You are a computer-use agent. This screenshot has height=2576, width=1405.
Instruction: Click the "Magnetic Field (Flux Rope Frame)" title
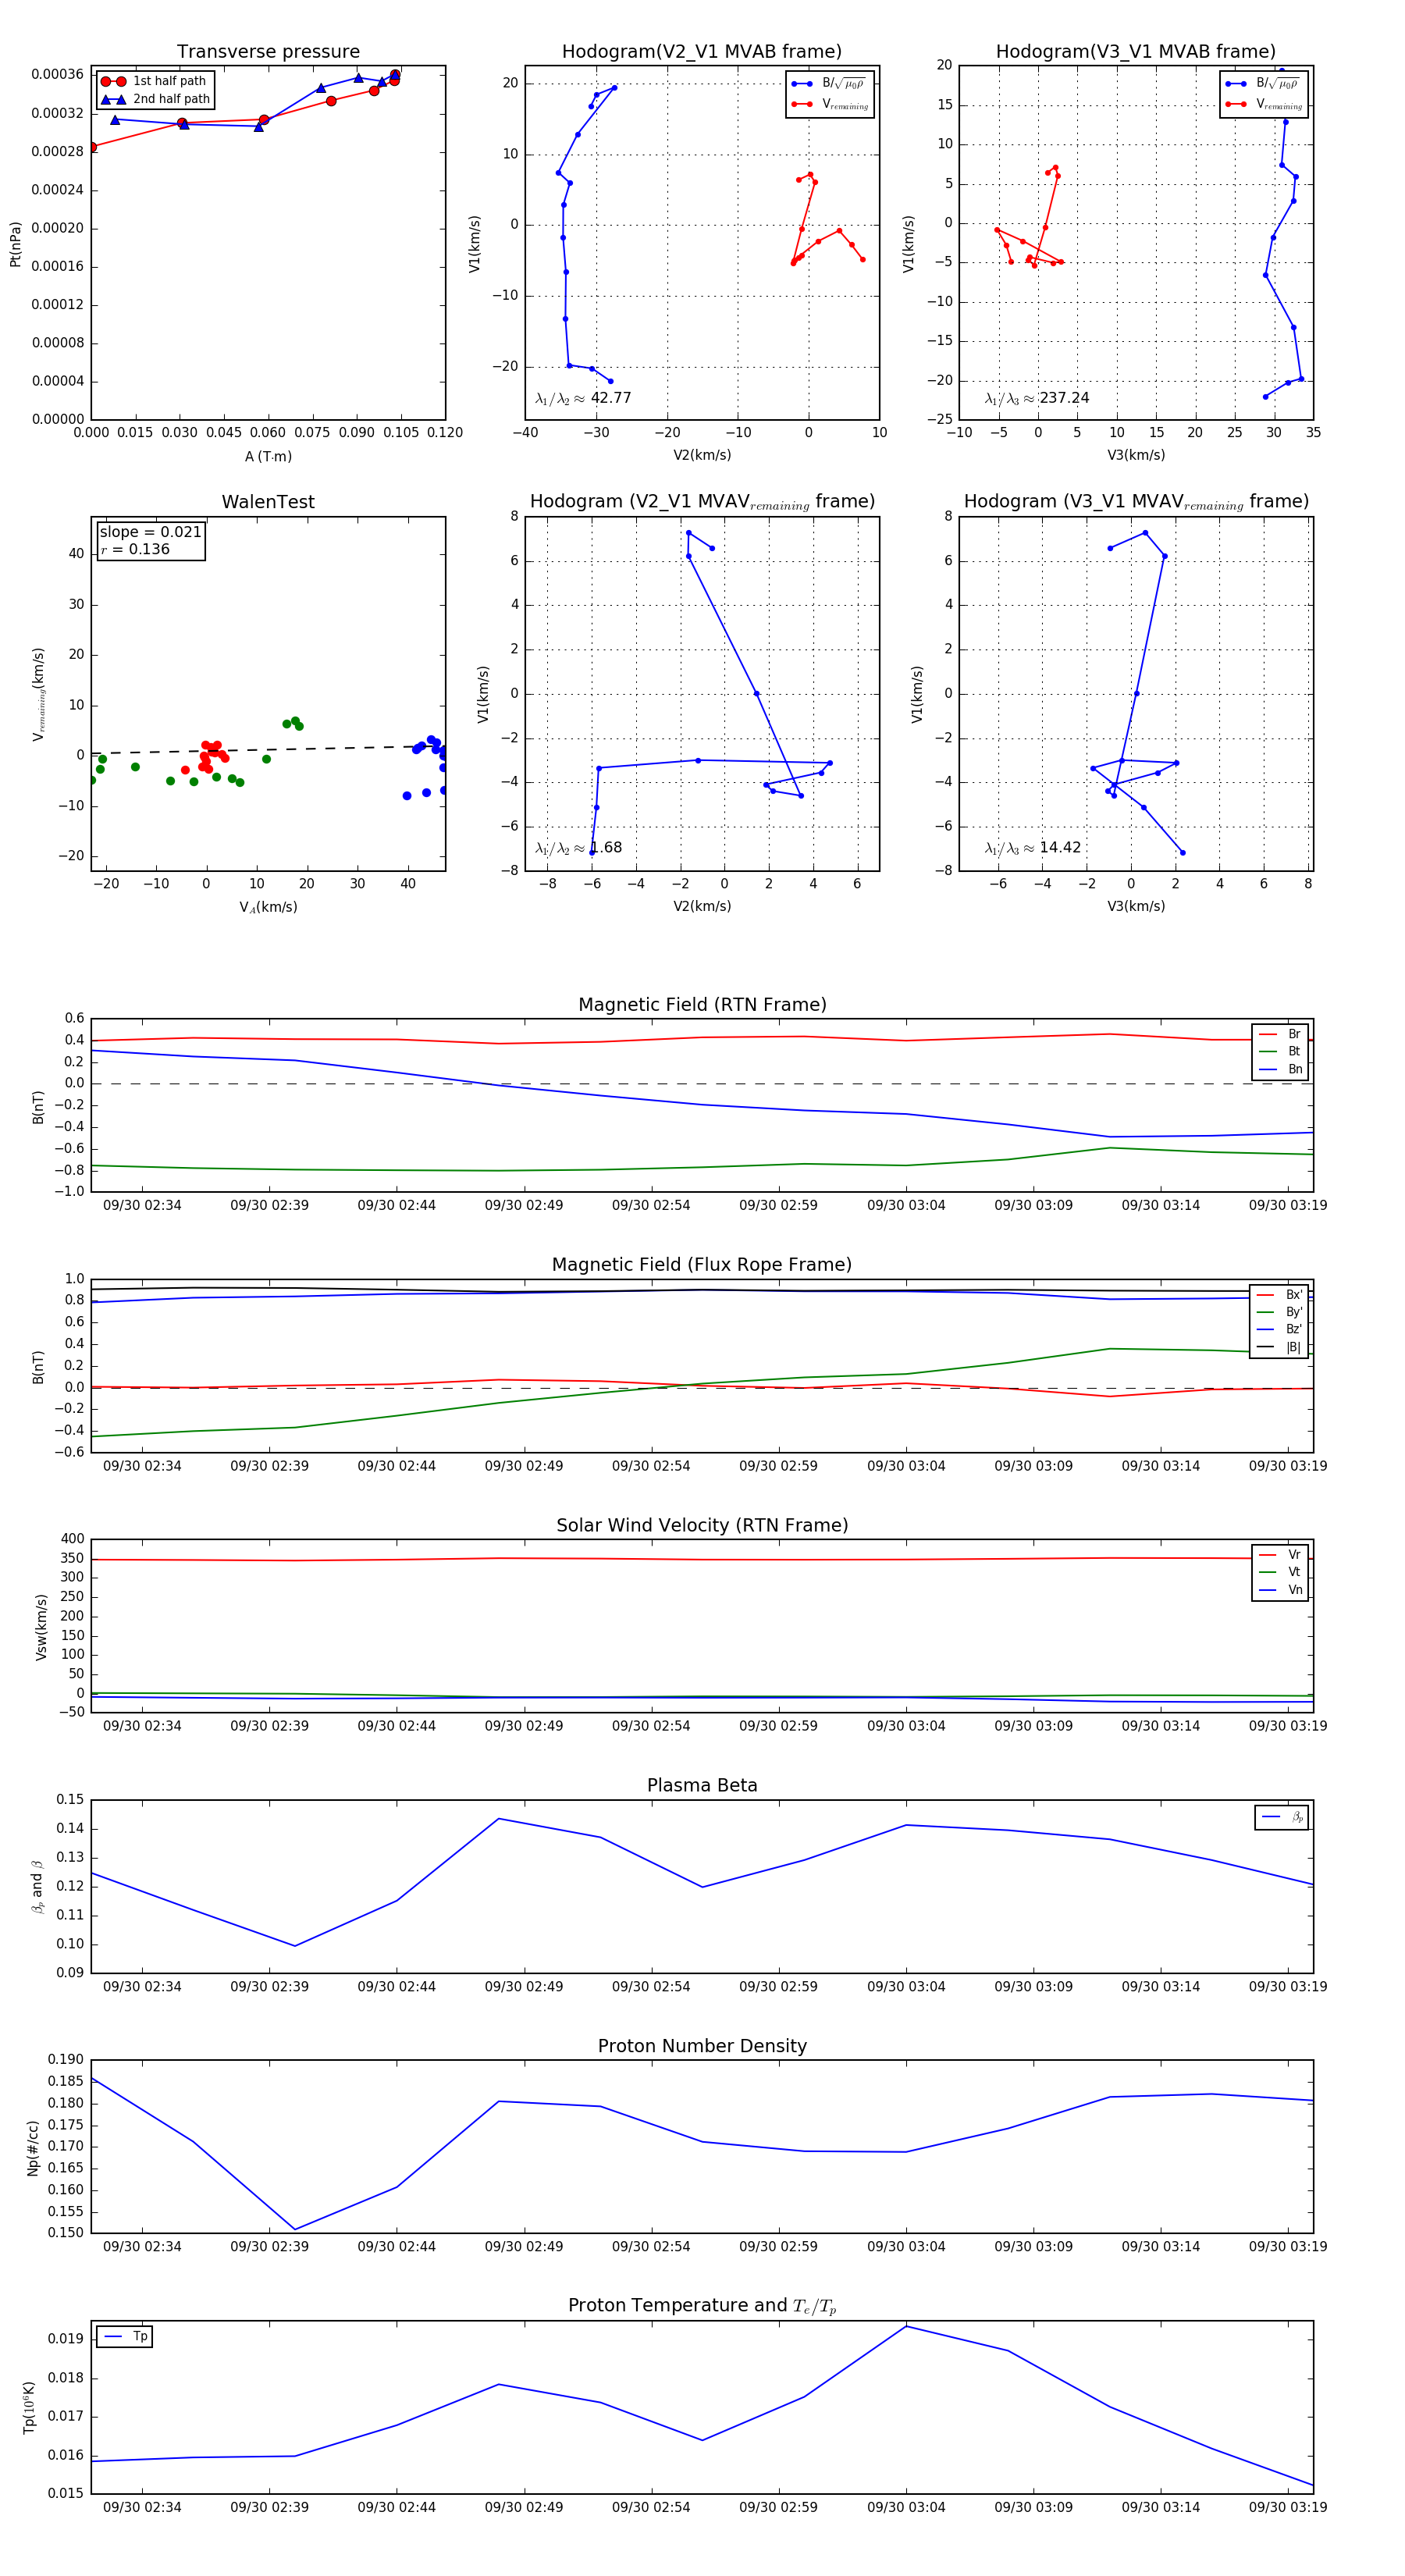click(702, 1265)
